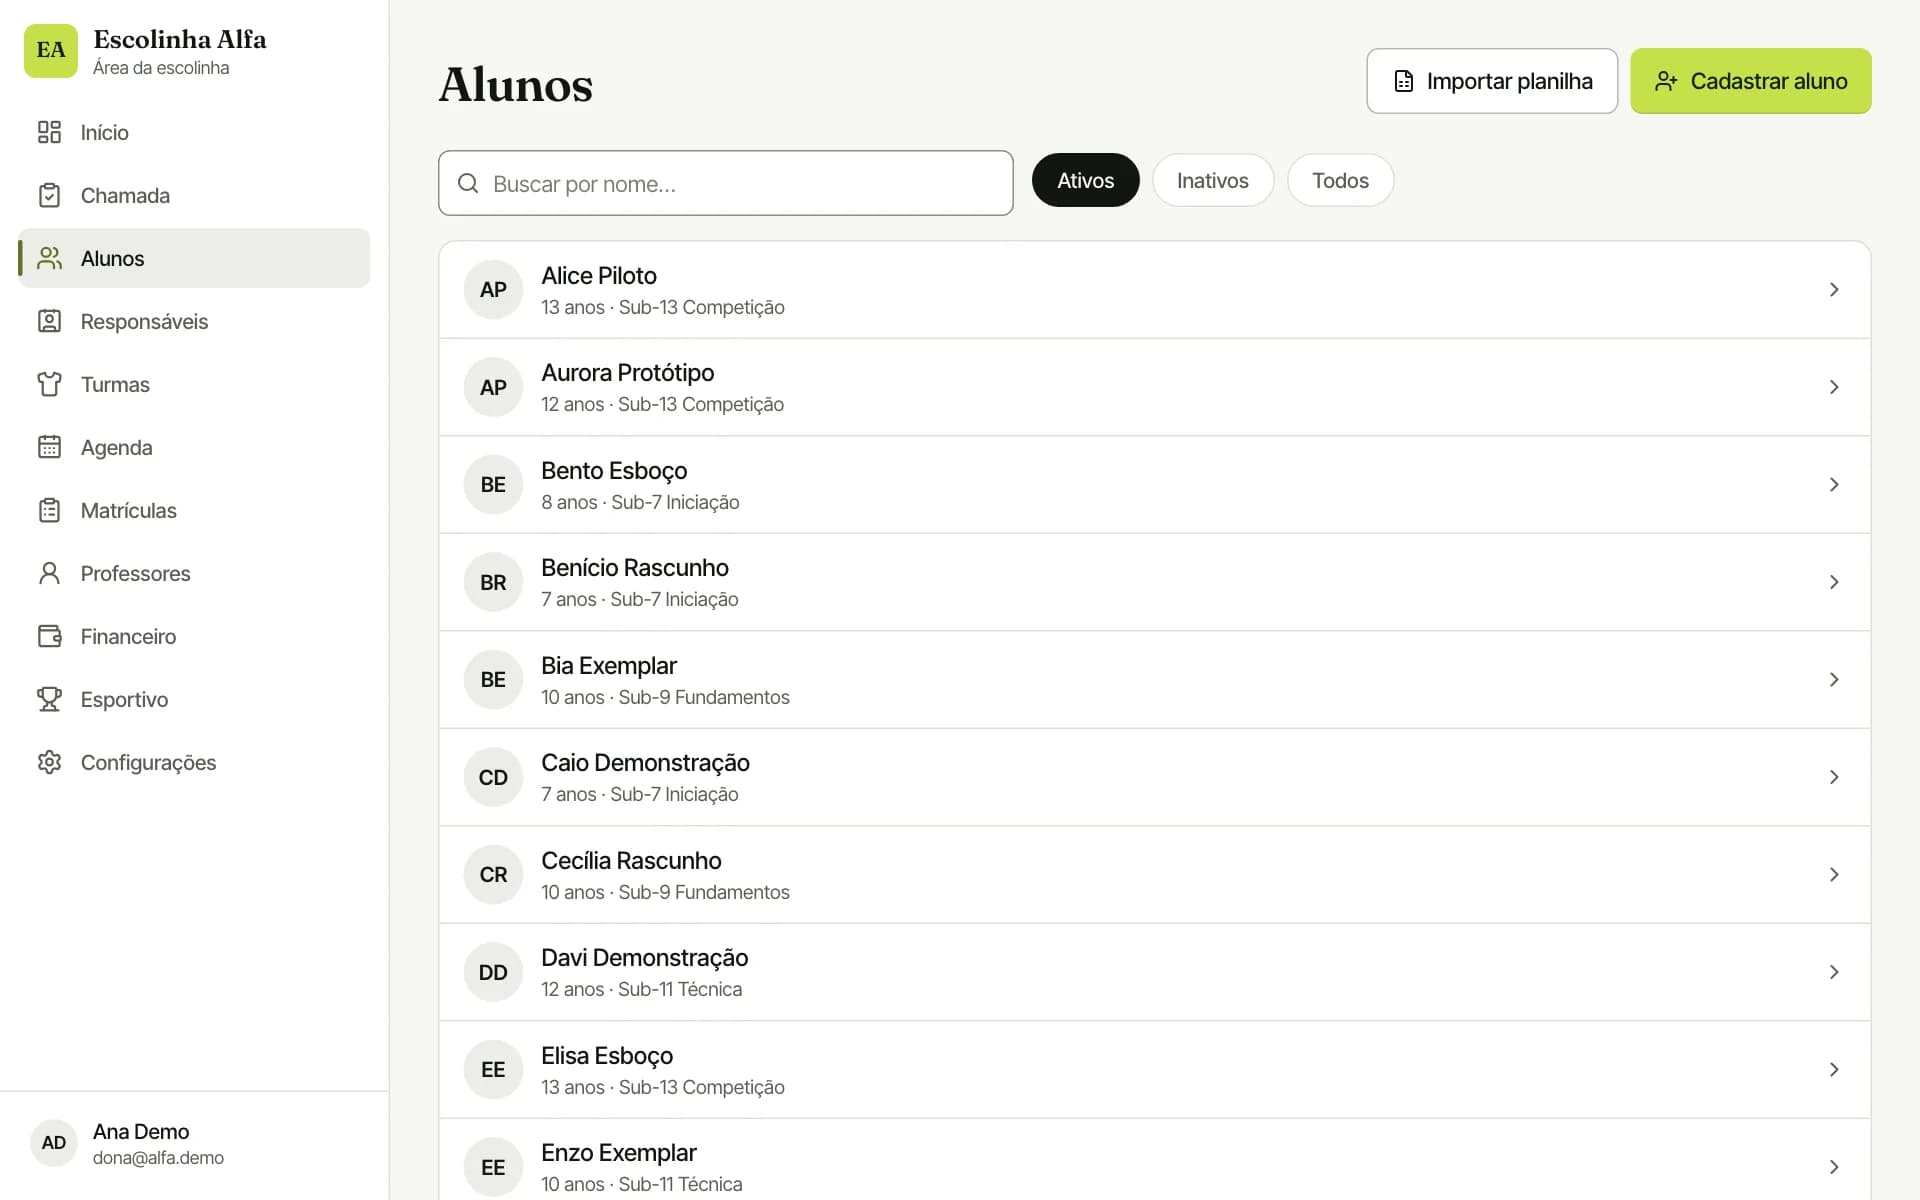Click the EE avatar beside Elisa Esboço

[x=493, y=1070]
